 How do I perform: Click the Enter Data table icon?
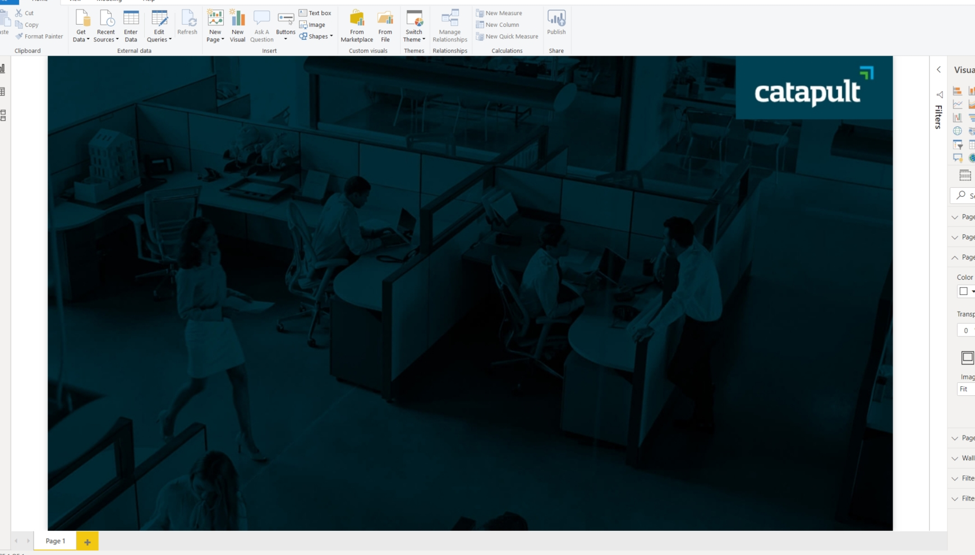coord(131,19)
